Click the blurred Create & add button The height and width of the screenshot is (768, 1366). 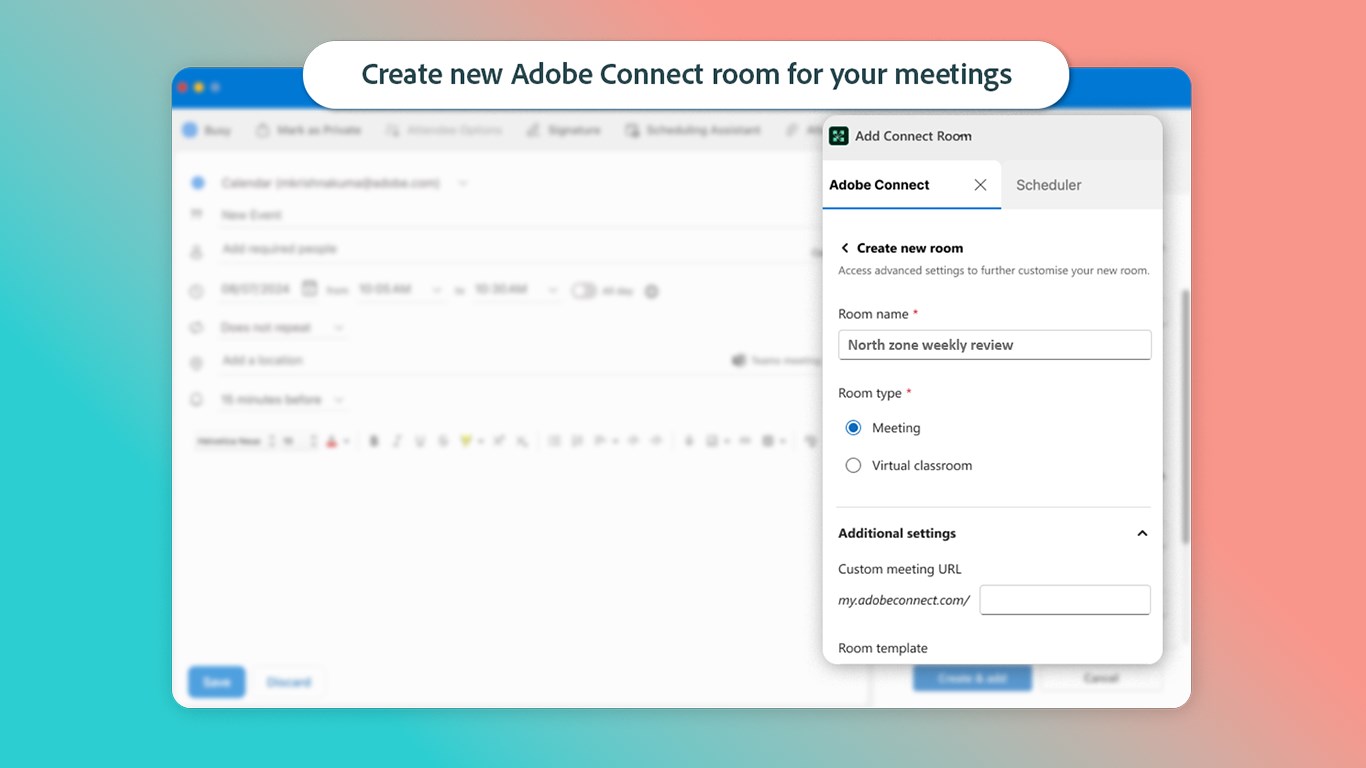pyautogui.click(x=972, y=678)
